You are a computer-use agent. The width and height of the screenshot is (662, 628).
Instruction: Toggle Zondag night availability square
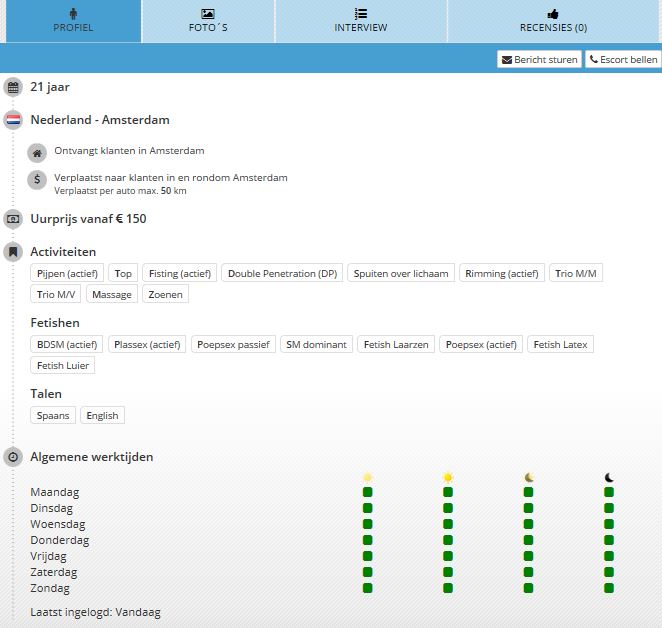(x=608, y=588)
